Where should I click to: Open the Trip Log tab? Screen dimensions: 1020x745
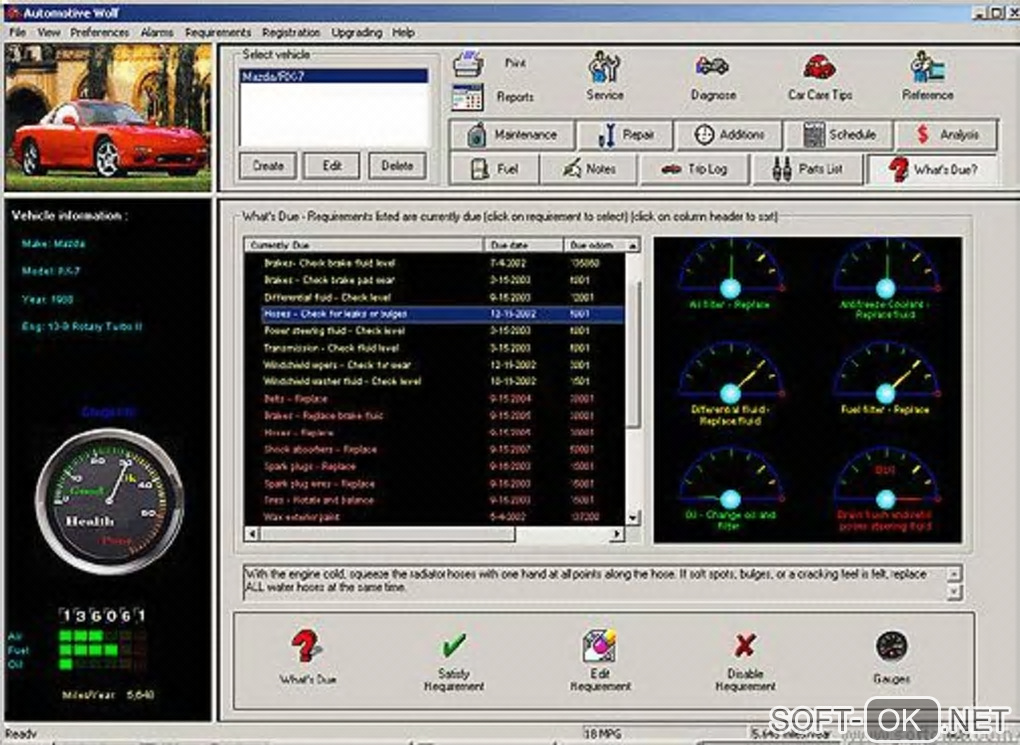695,169
